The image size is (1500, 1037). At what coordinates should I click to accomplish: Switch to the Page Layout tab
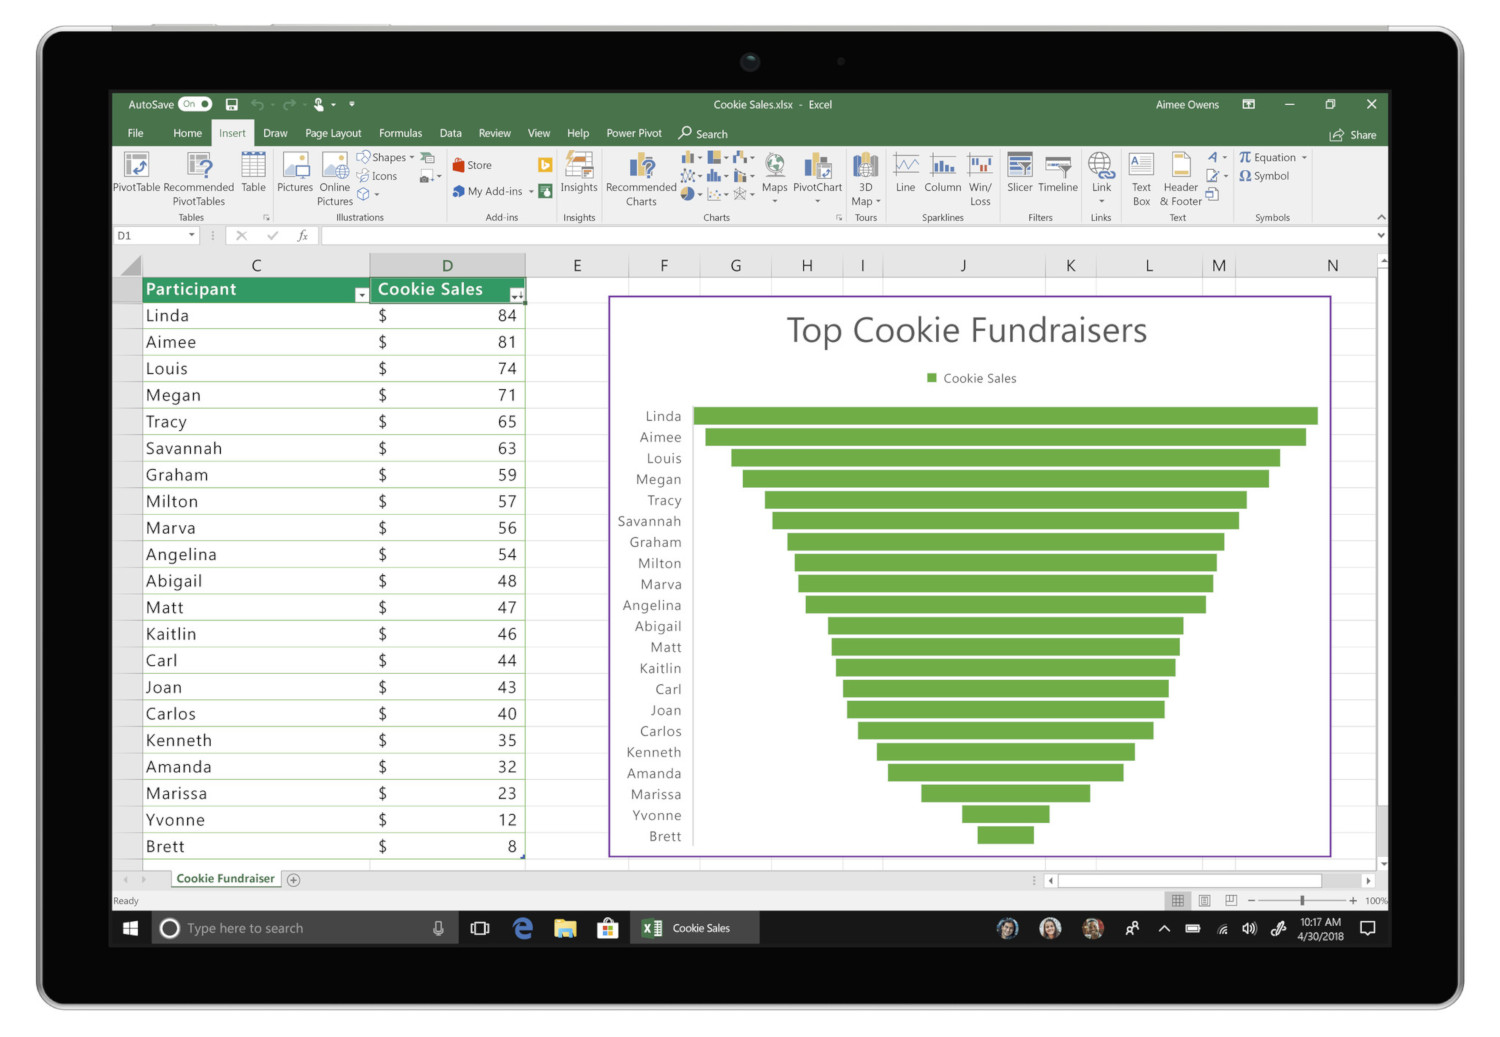(x=333, y=133)
